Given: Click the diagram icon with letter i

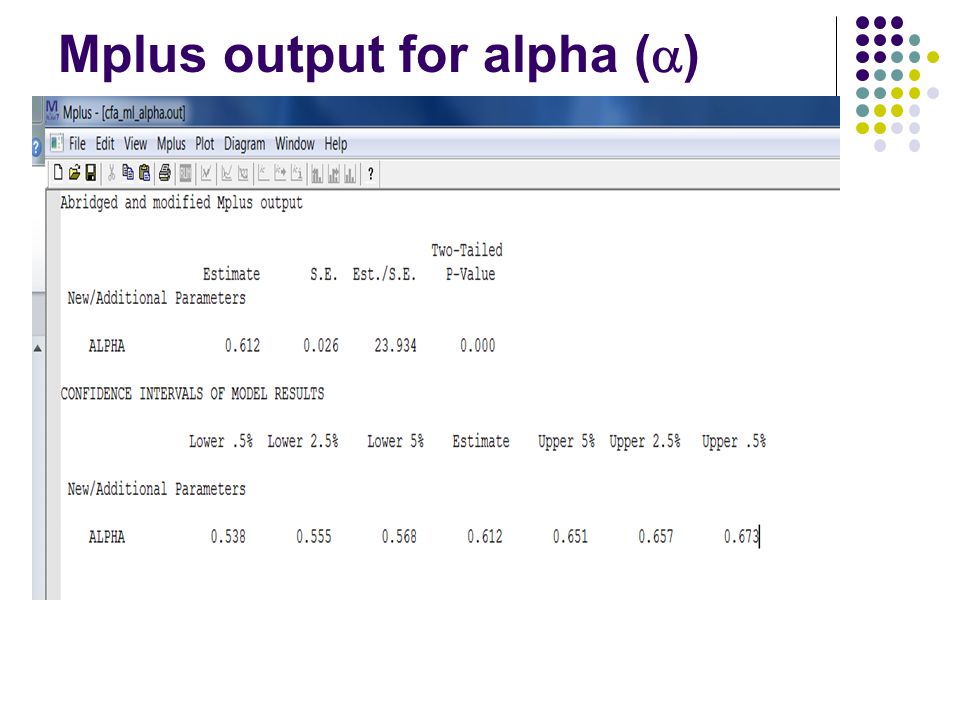Looking at the screenshot, I should tap(296, 174).
